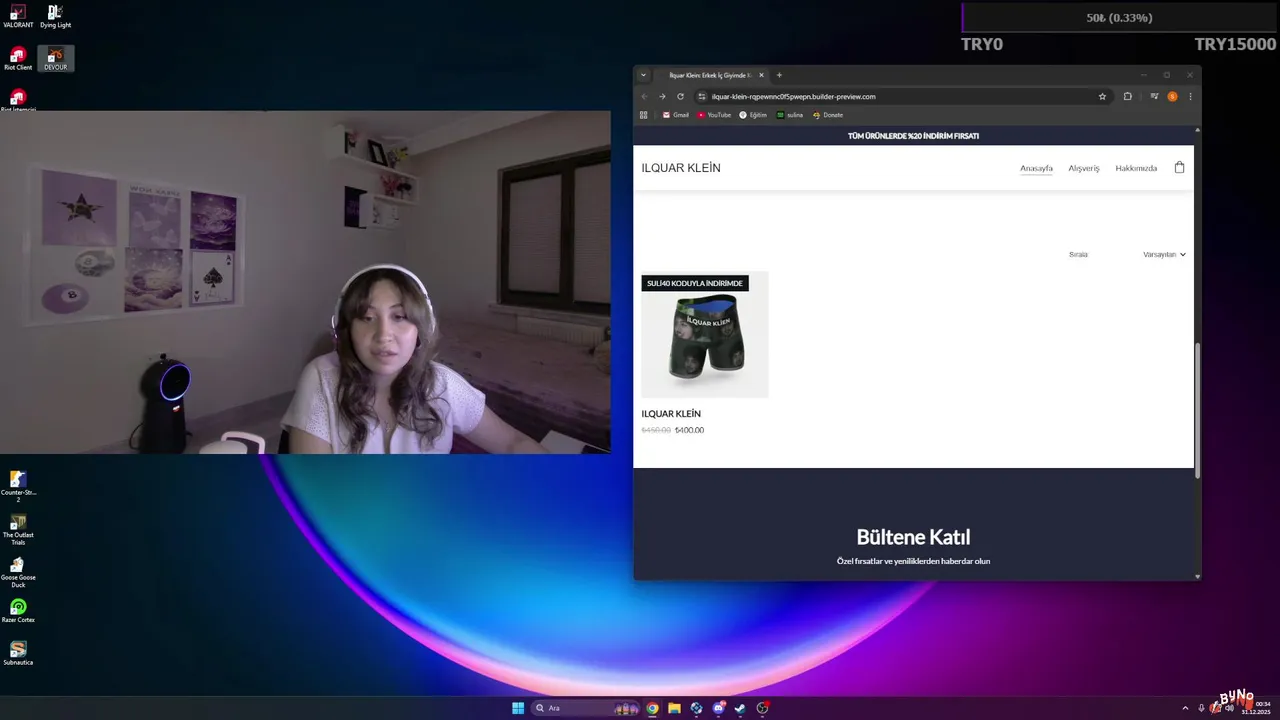The width and height of the screenshot is (1280, 720).
Task: Open the tab search dropdown in Chrome
Action: coord(643,75)
